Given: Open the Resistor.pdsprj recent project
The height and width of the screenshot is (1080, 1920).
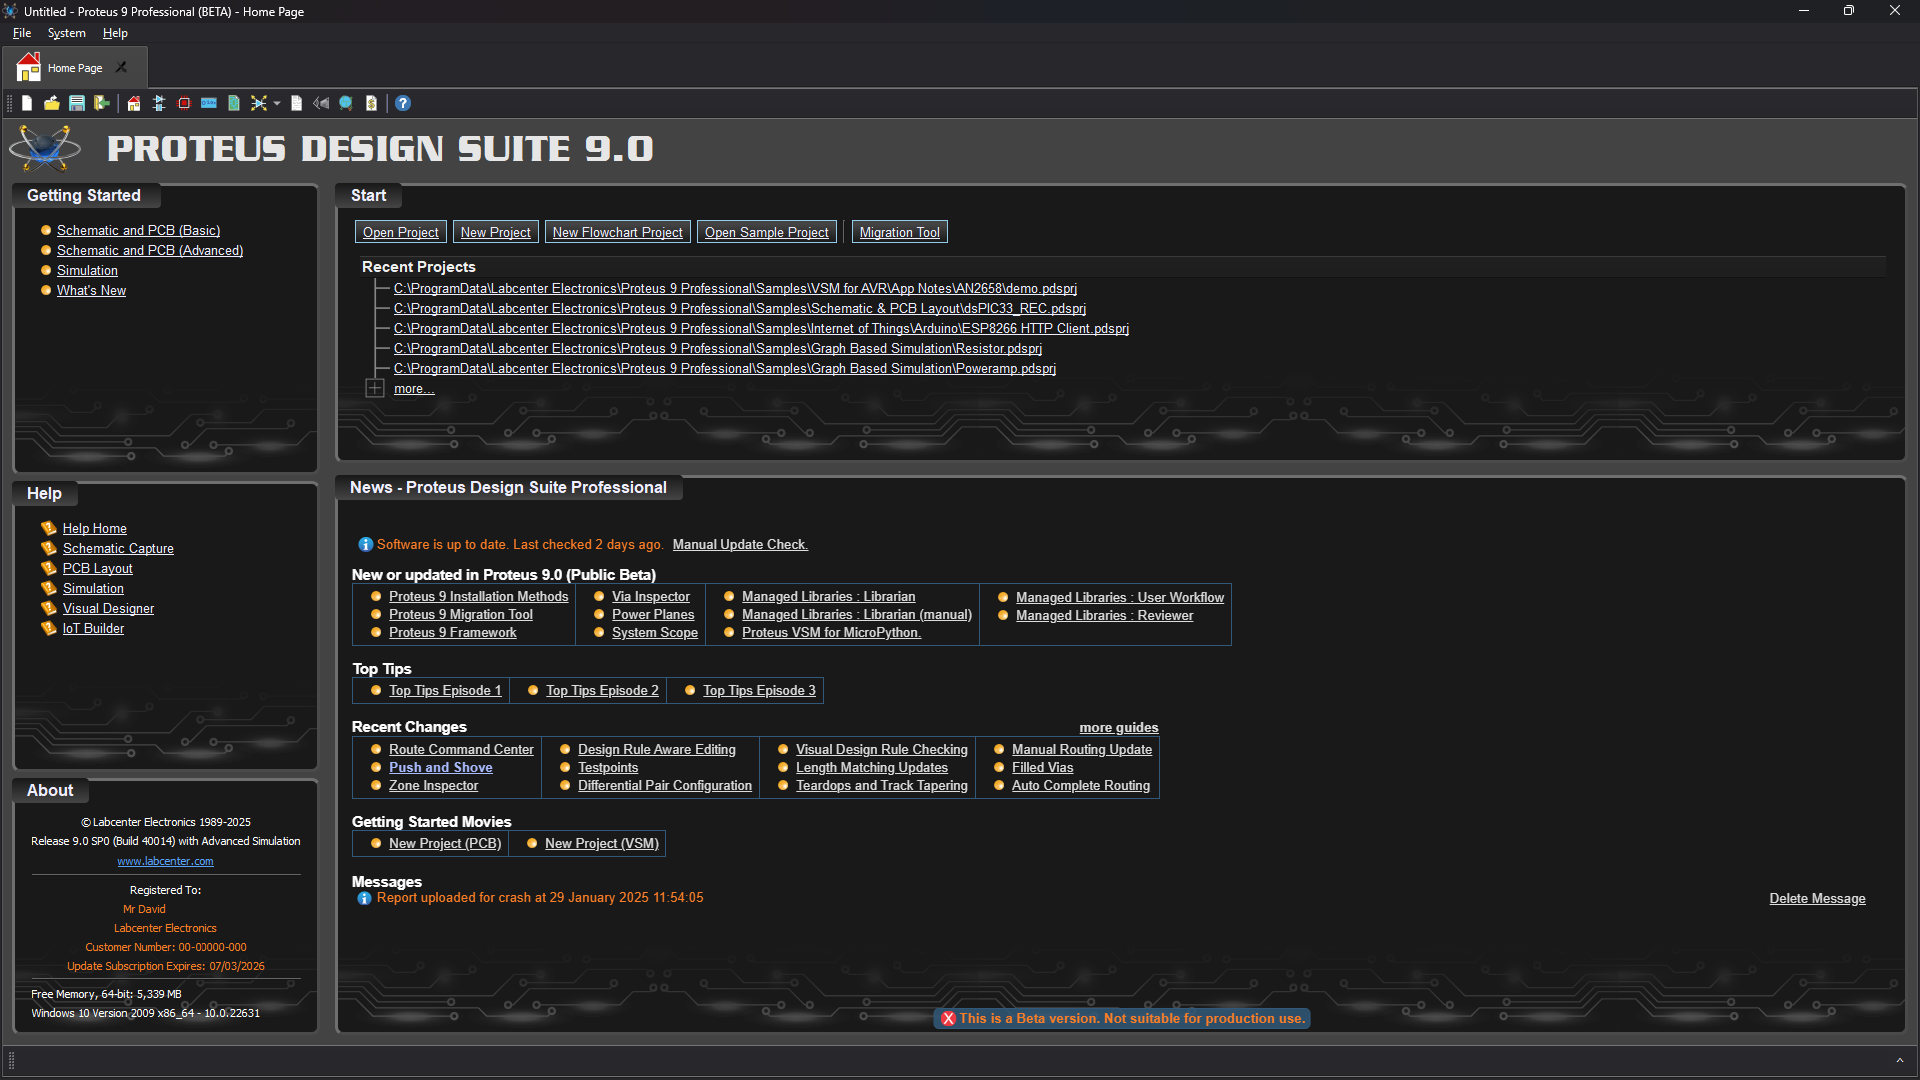Looking at the screenshot, I should [x=717, y=348].
